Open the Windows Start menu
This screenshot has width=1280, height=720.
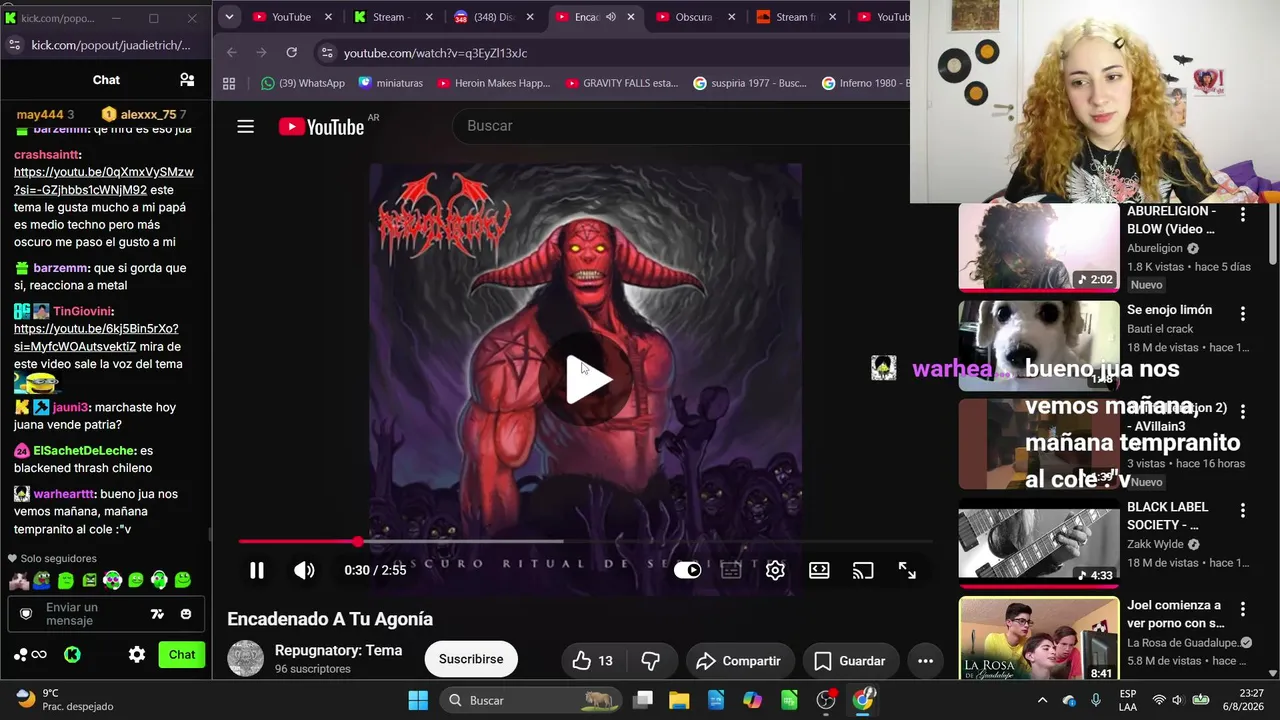coord(418,700)
